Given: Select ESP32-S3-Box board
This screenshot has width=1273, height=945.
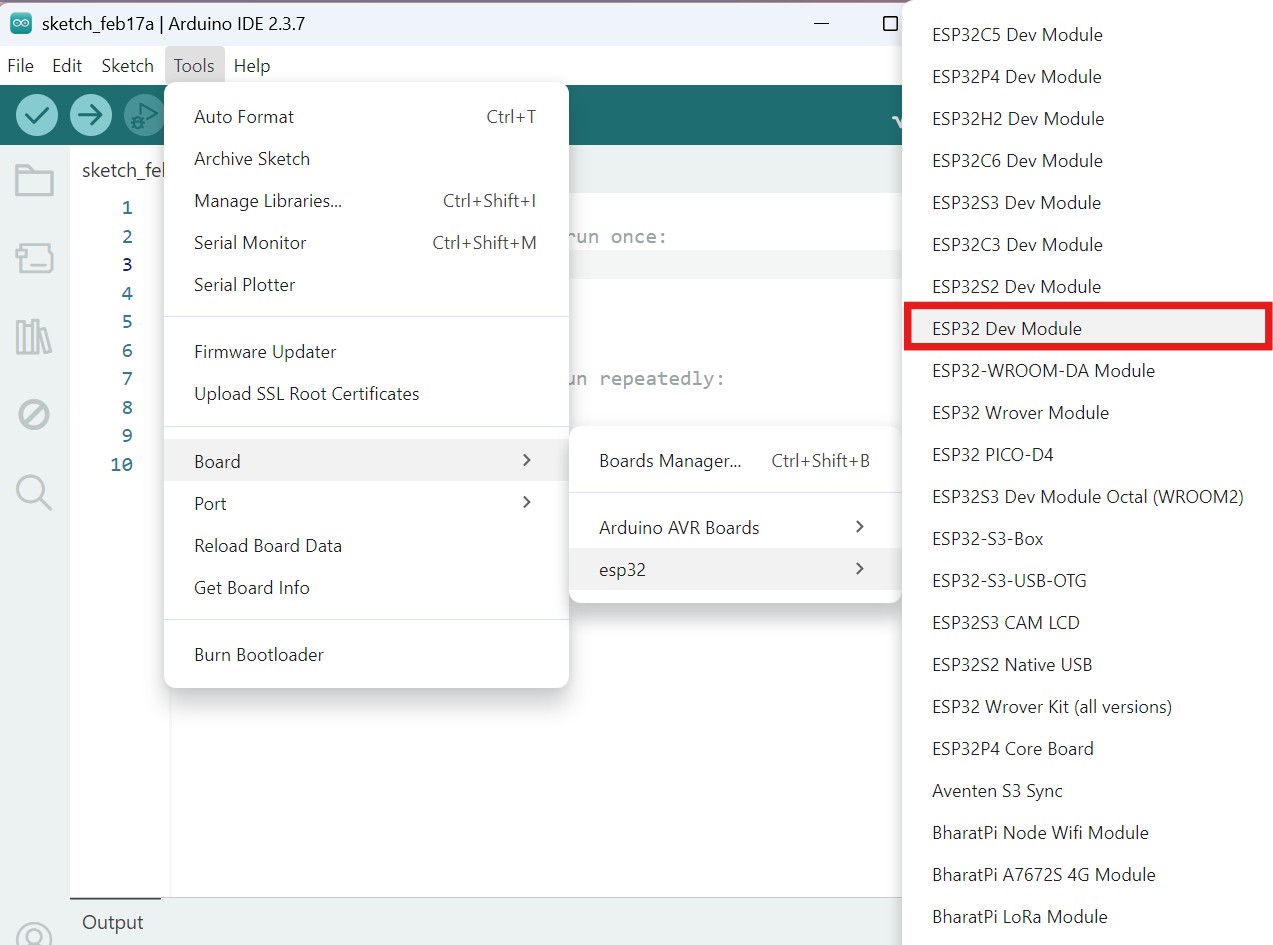Looking at the screenshot, I should (x=1087, y=539).
